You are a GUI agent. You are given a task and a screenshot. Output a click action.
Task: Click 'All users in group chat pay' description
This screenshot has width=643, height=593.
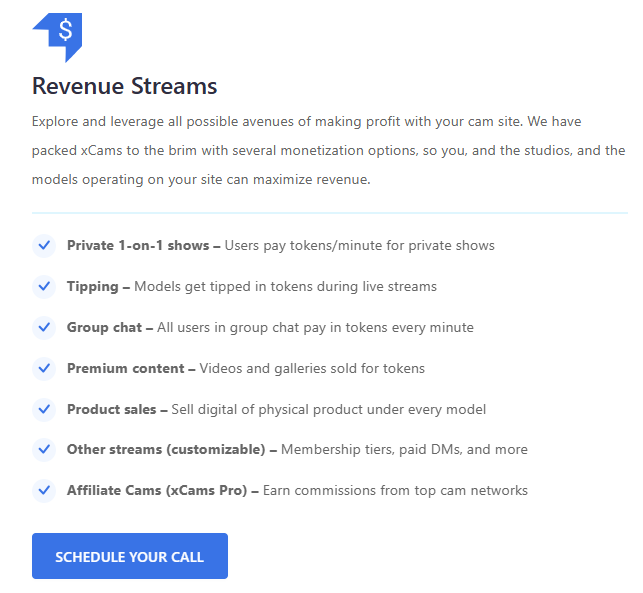[315, 328]
